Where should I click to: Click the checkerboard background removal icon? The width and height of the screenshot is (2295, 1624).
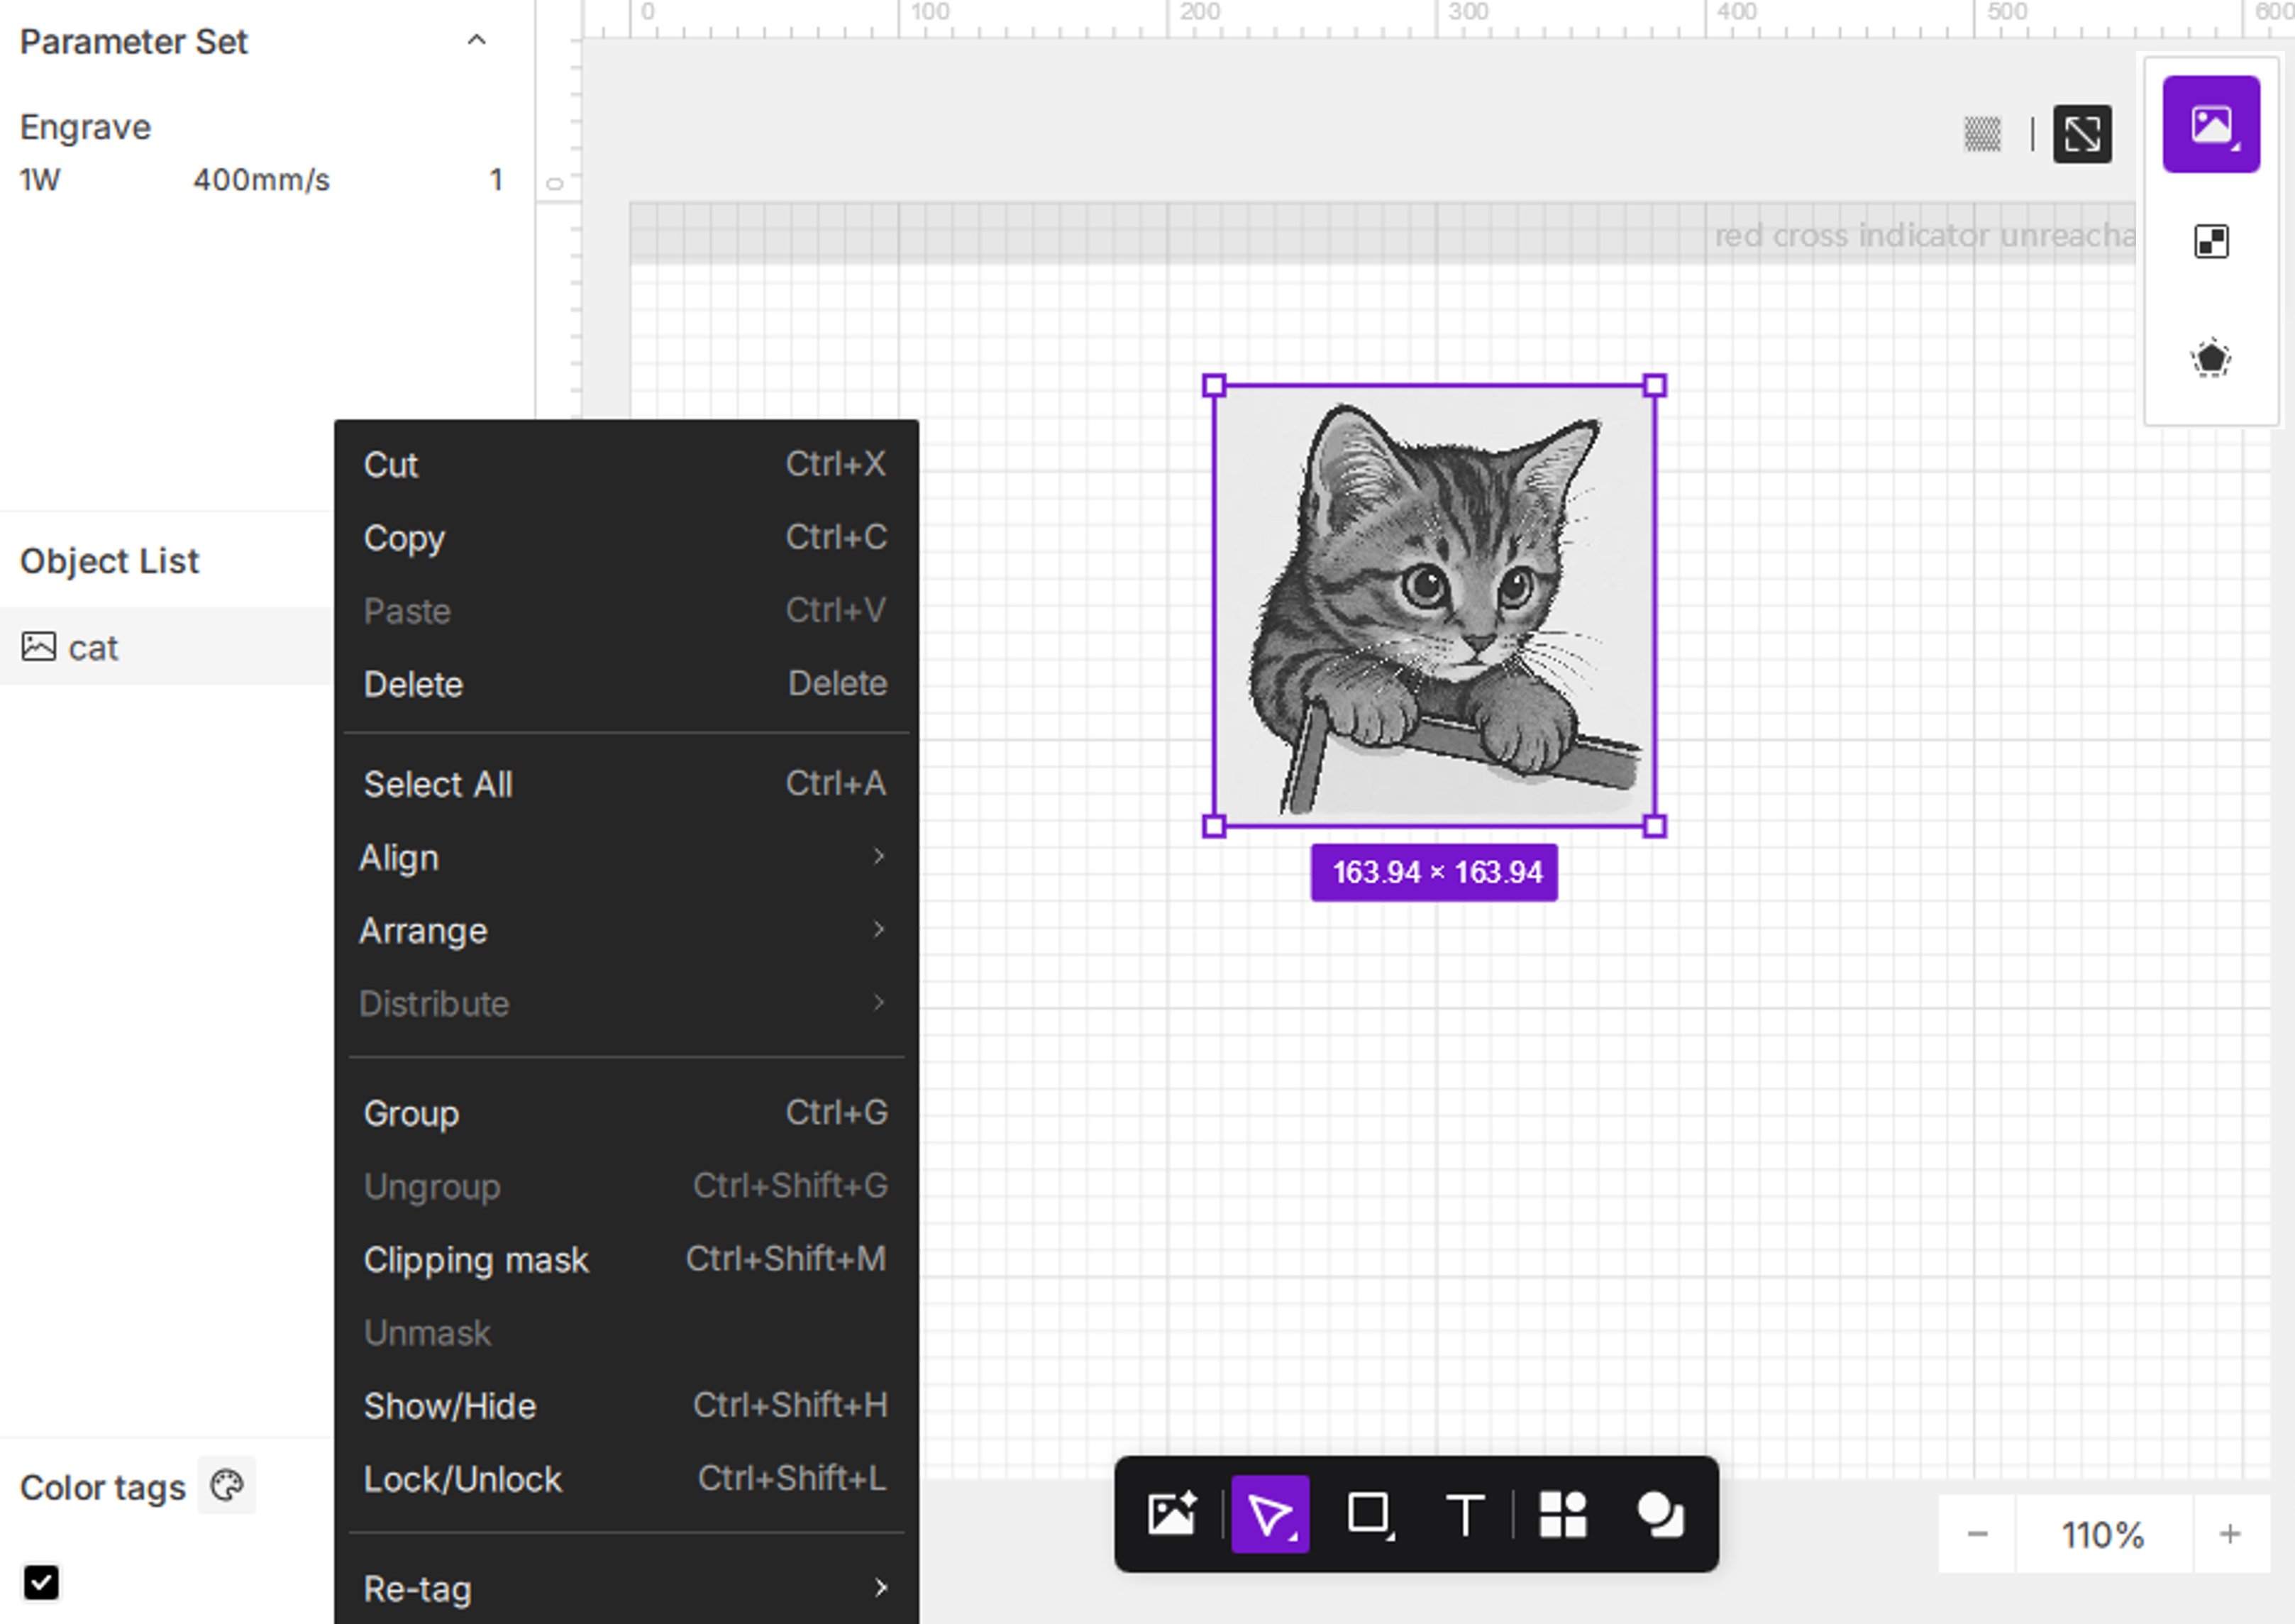[2210, 242]
